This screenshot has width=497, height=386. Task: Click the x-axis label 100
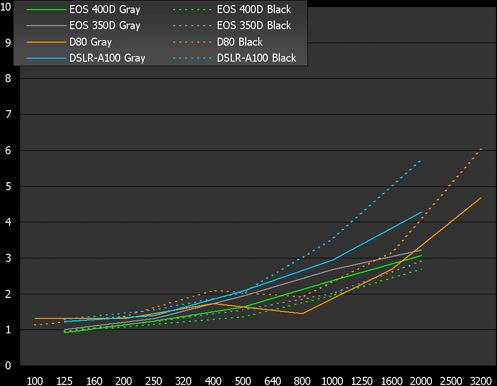click(x=35, y=381)
